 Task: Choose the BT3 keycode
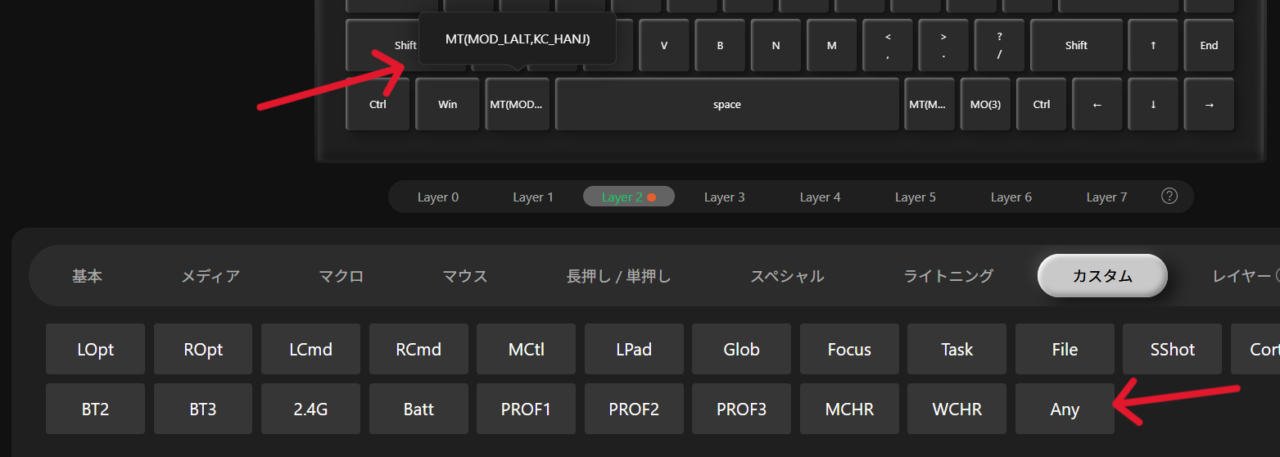coord(203,409)
